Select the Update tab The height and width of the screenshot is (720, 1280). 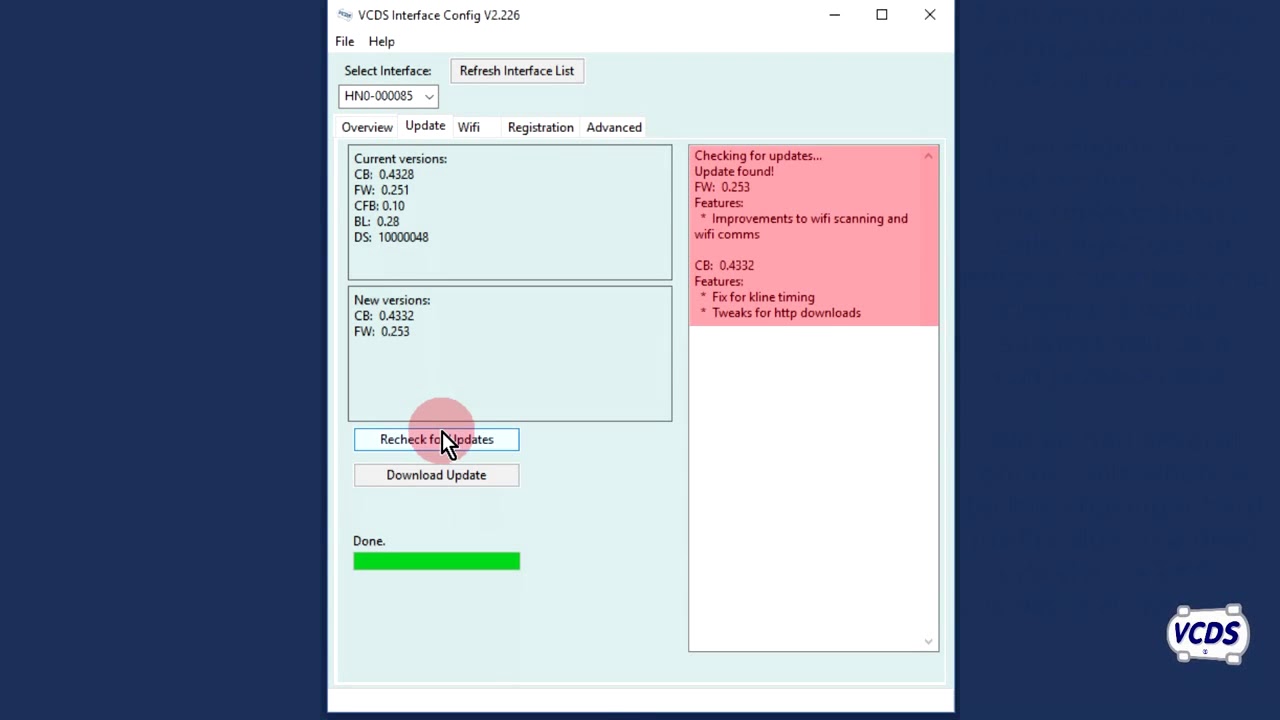click(425, 126)
